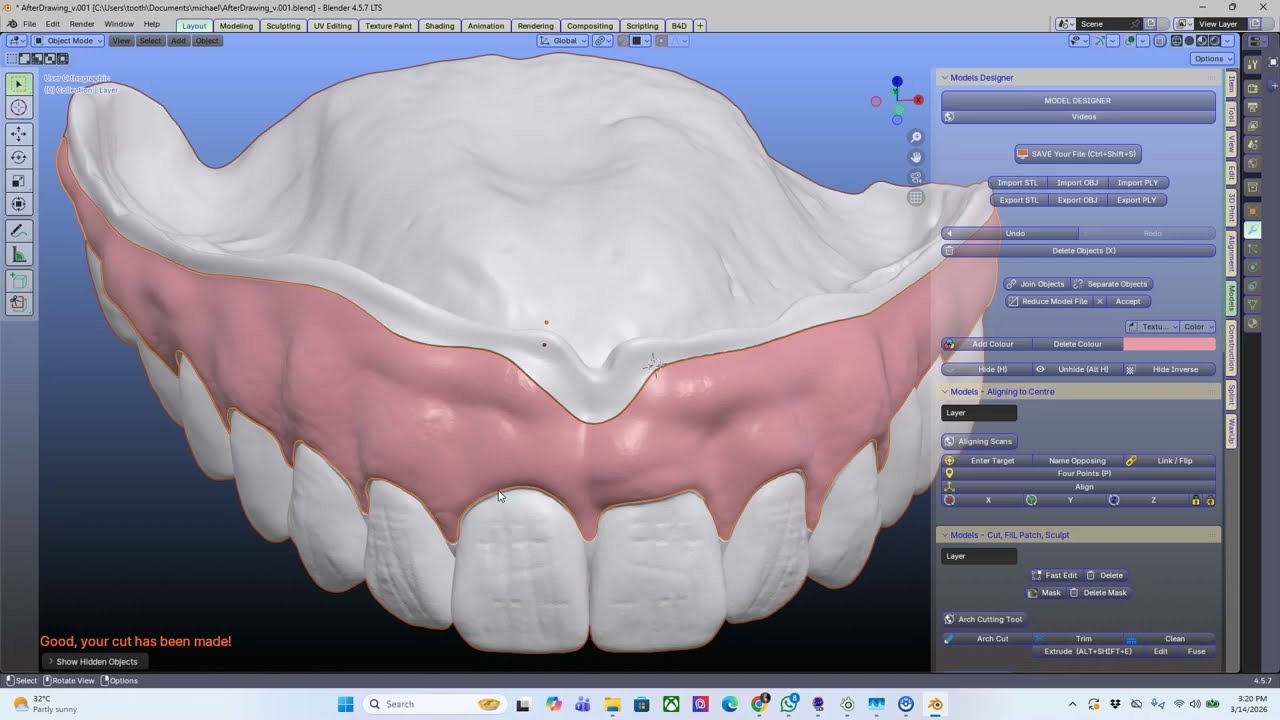Choose the Measure tool
The height and width of the screenshot is (720, 1280).
[19, 255]
